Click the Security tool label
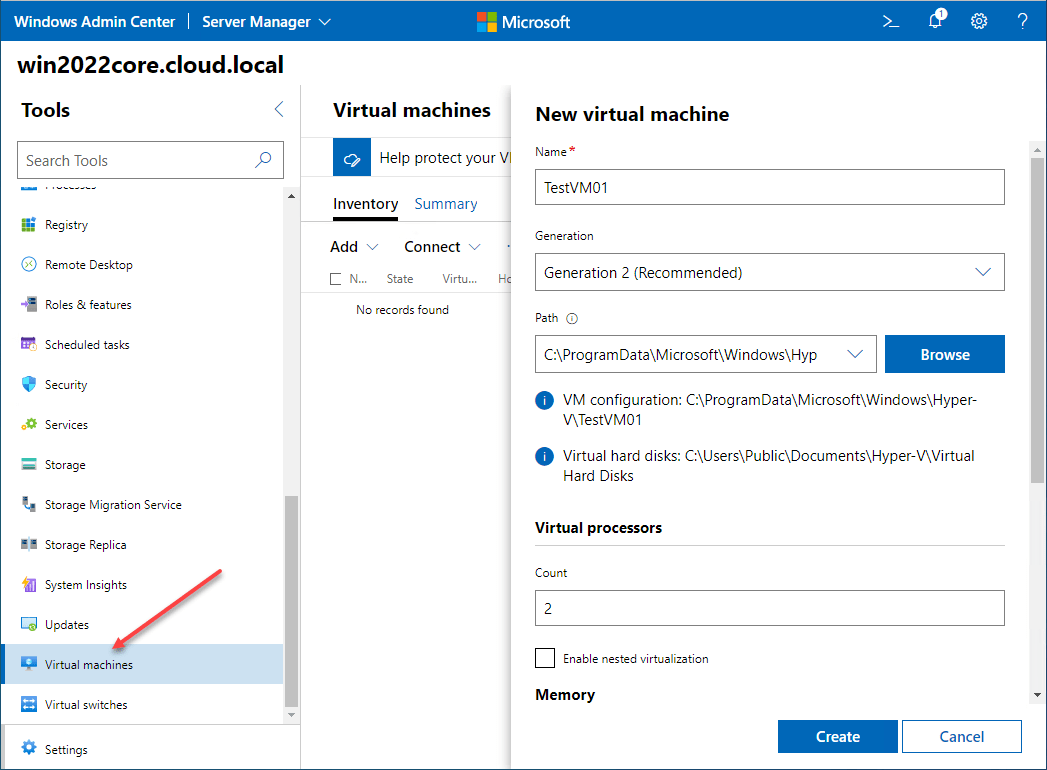Viewport: 1047px width, 770px height. coord(66,385)
